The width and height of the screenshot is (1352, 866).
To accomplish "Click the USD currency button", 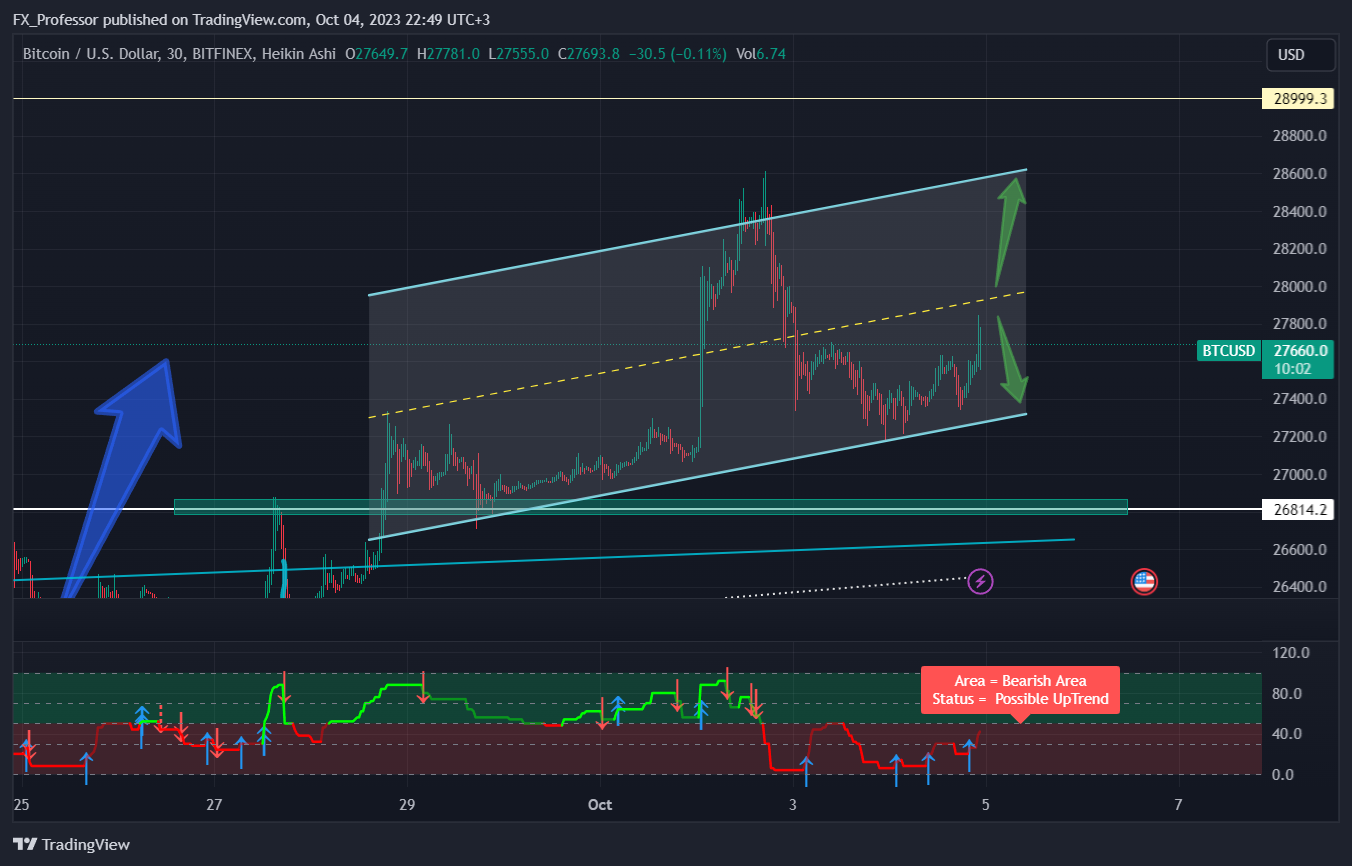I will pyautogui.click(x=1300, y=55).
